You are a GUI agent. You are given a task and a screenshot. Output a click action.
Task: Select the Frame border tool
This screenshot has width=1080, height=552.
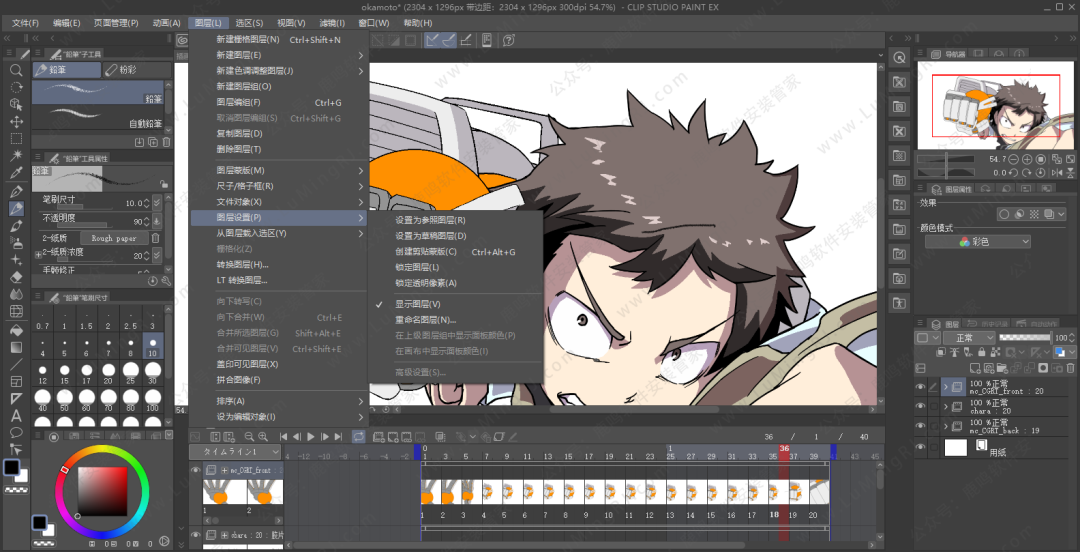click(17, 381)
